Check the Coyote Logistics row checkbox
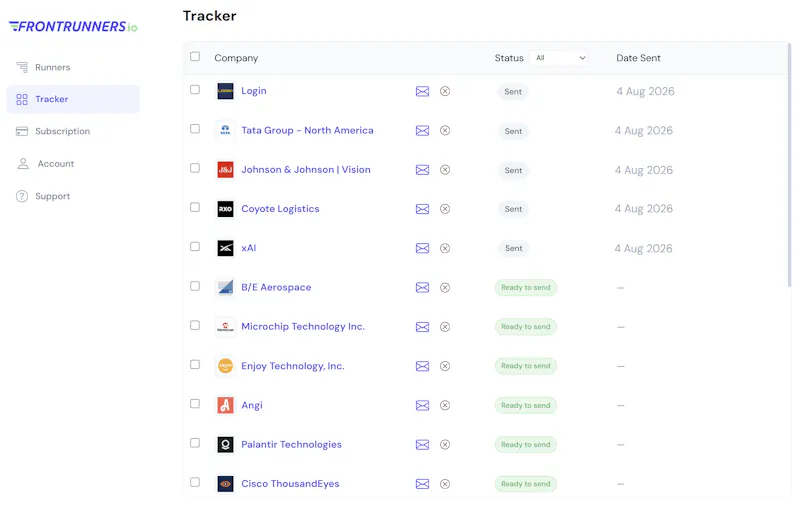The height and width of the screenshot is (512, 800). click(195, 208)
